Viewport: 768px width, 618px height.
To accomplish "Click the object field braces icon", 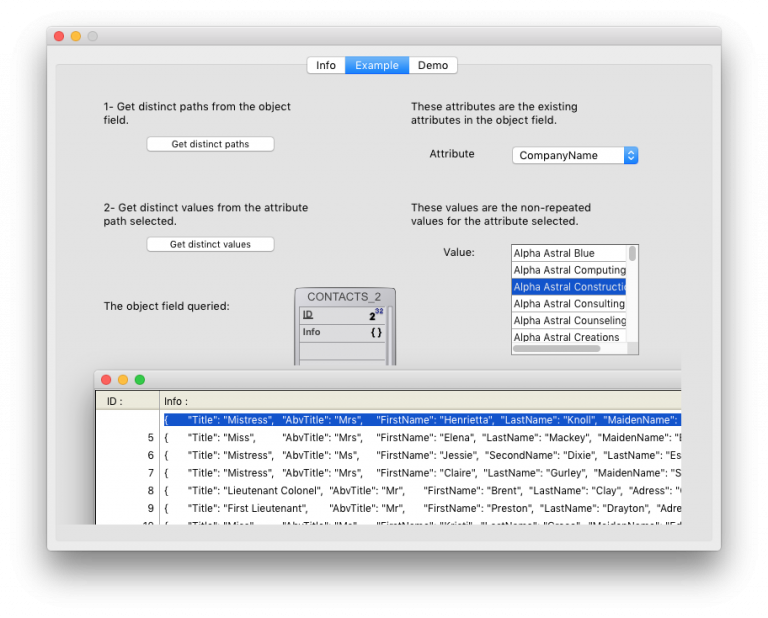I will pos(376,333).
